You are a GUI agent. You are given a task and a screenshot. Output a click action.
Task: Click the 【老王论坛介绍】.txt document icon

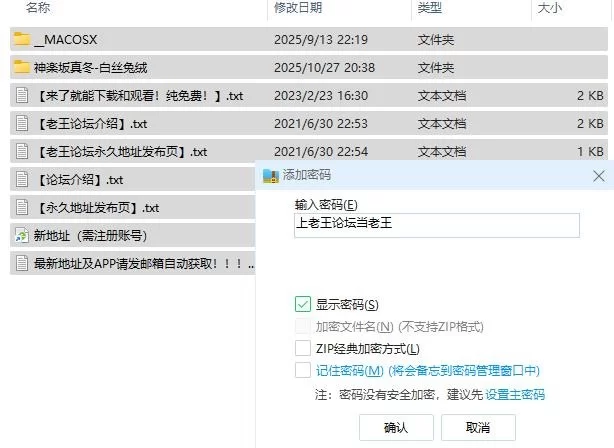pyautogui.click(x=22, y=124)
